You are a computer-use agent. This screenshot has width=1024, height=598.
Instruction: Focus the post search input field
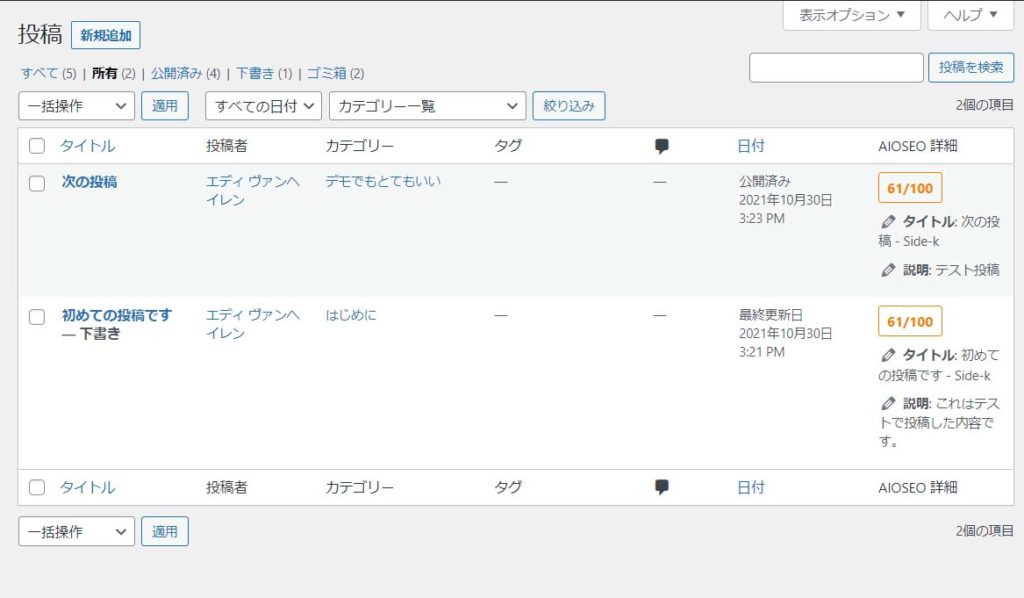click(x=836, y=68)
